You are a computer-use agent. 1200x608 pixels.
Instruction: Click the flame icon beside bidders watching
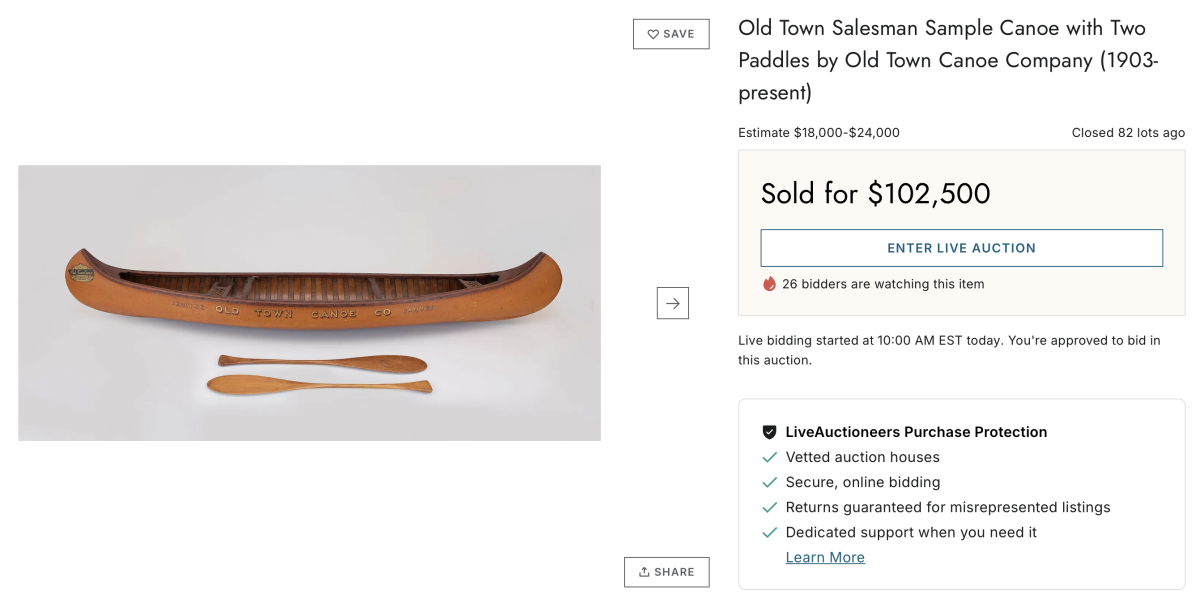[x=769, y=284]
